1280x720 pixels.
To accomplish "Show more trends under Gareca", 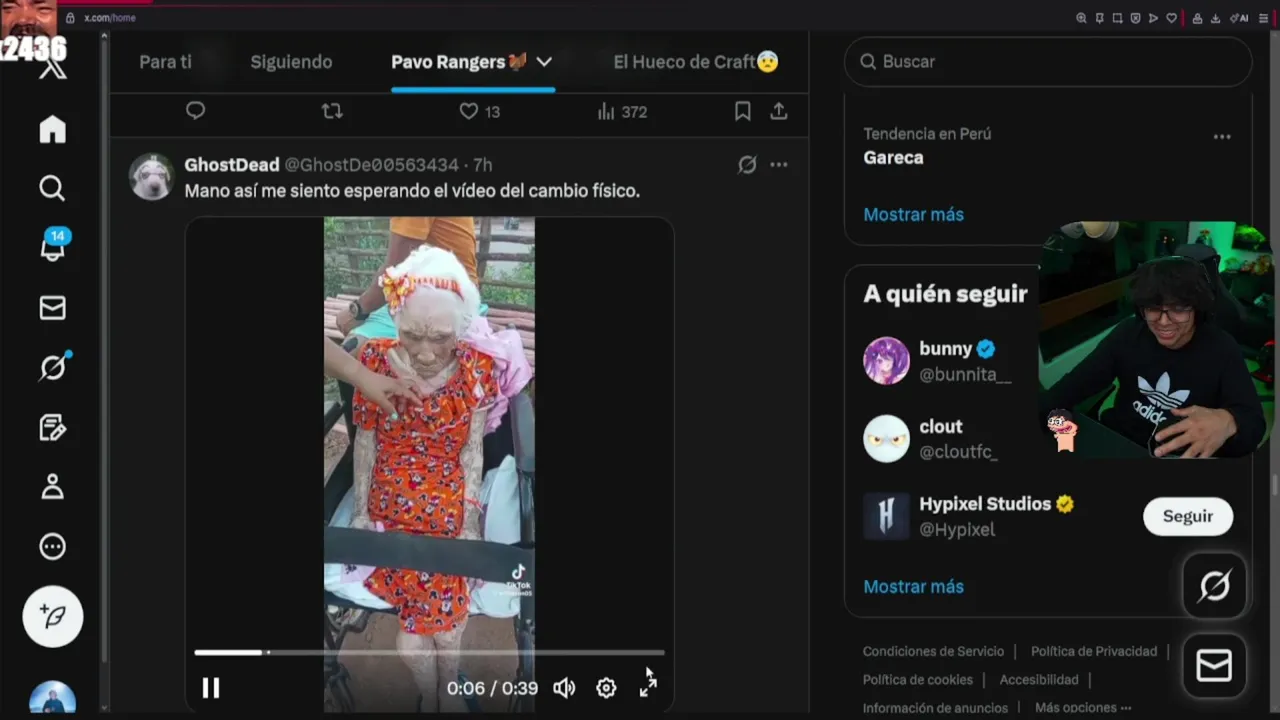I will tap(914, 215).
